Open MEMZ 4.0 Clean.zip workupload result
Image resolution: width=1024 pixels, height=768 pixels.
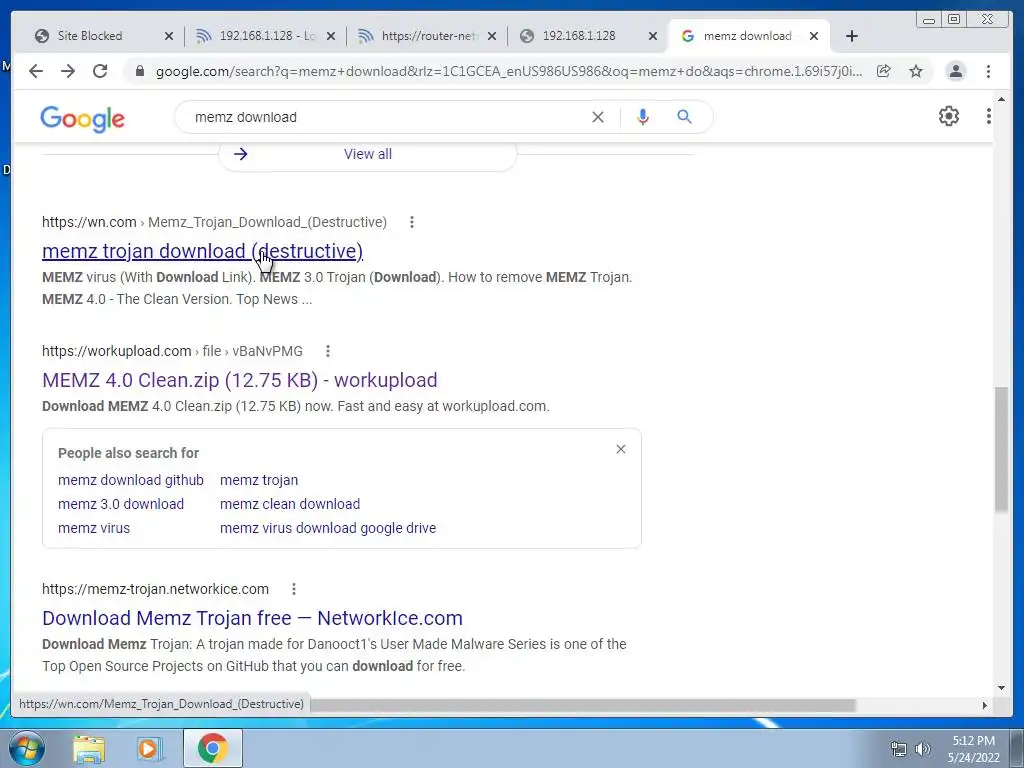coord(240,380)
